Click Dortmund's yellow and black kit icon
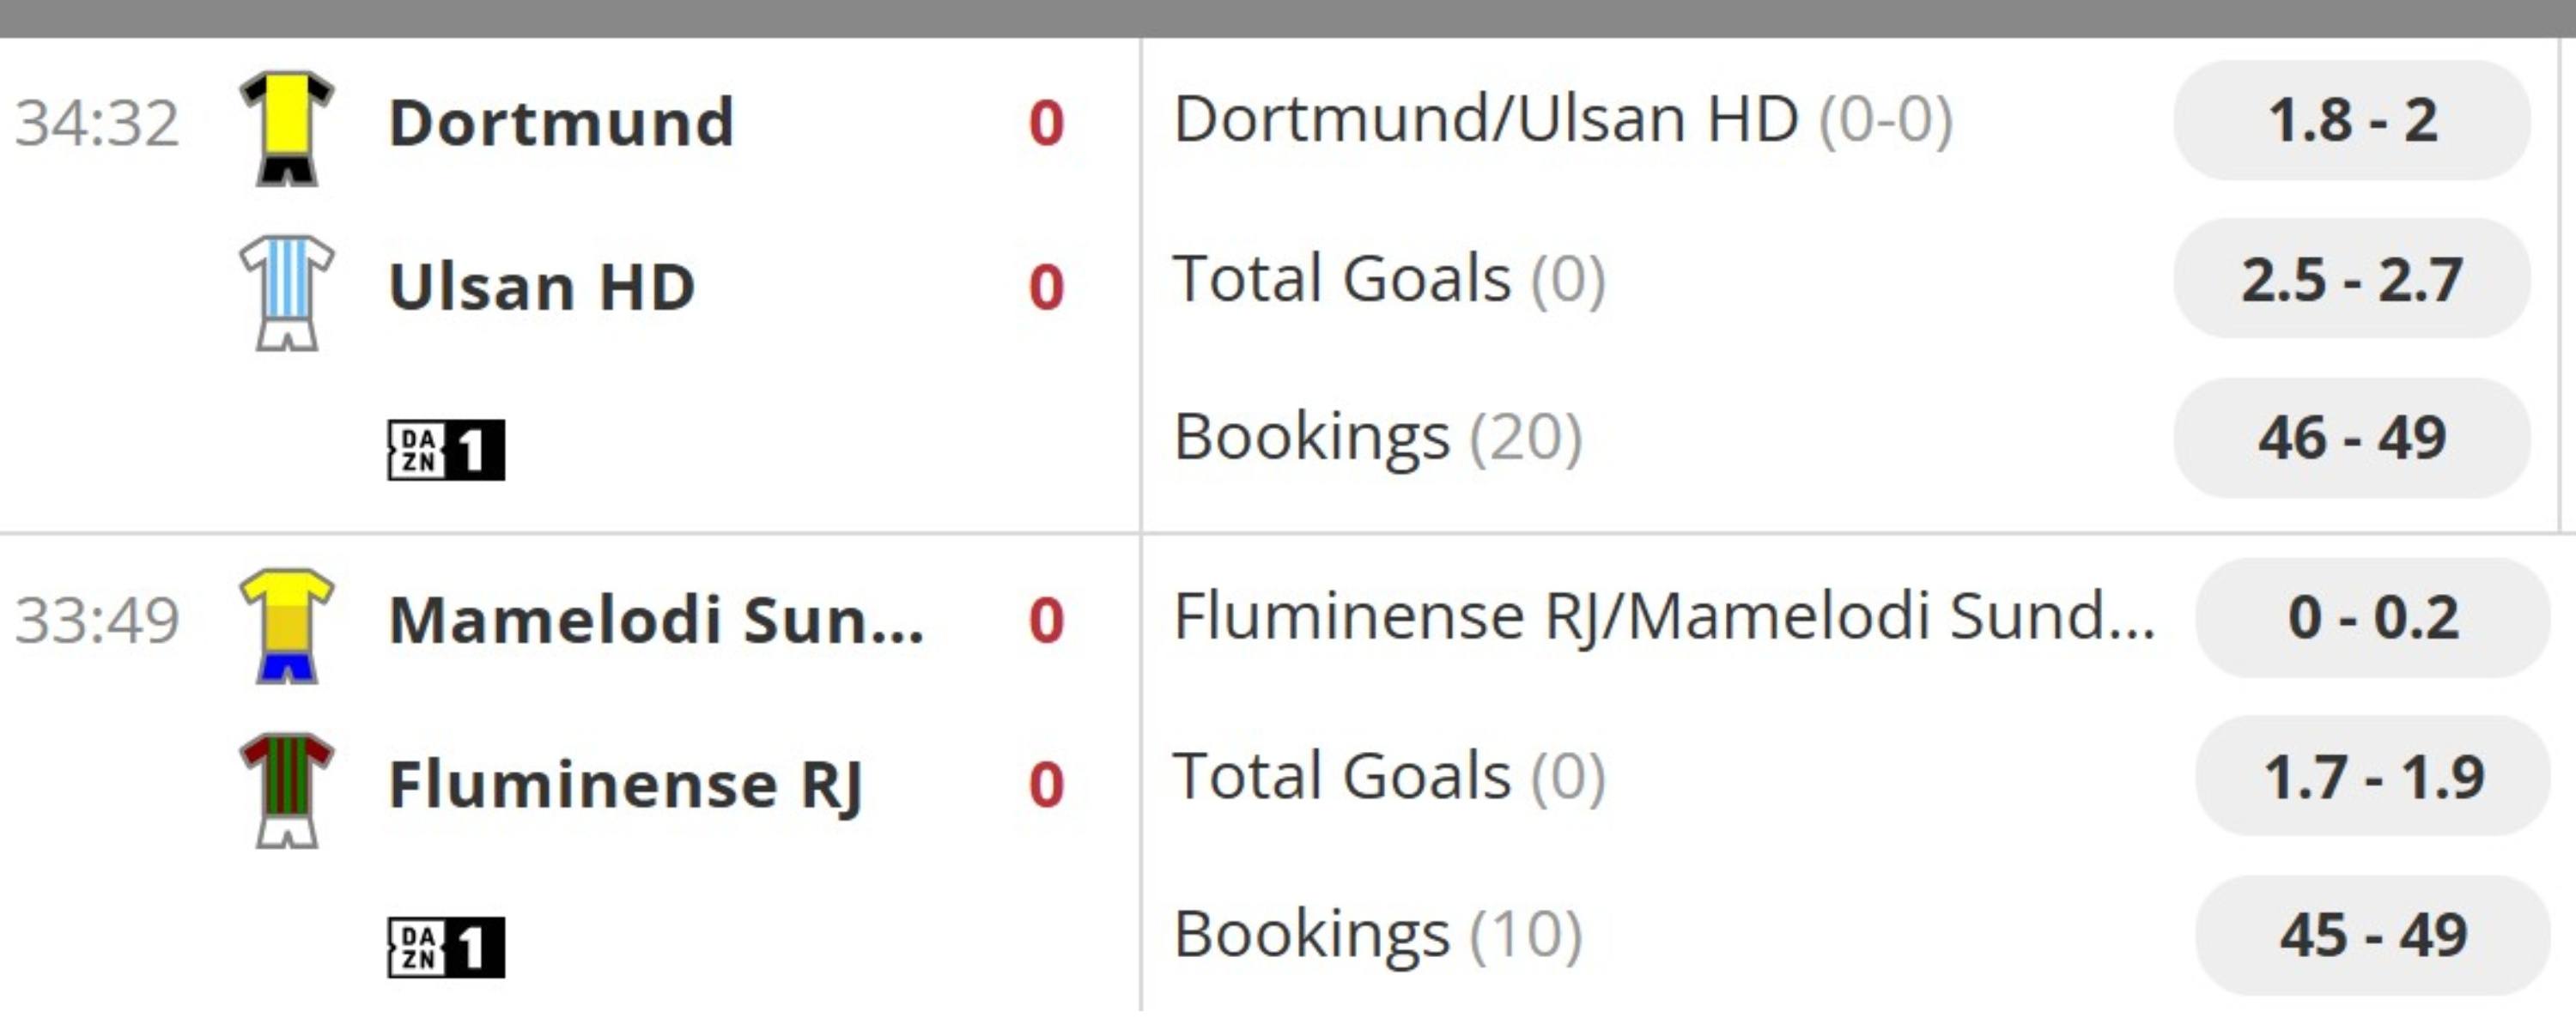 click(286, 127)
